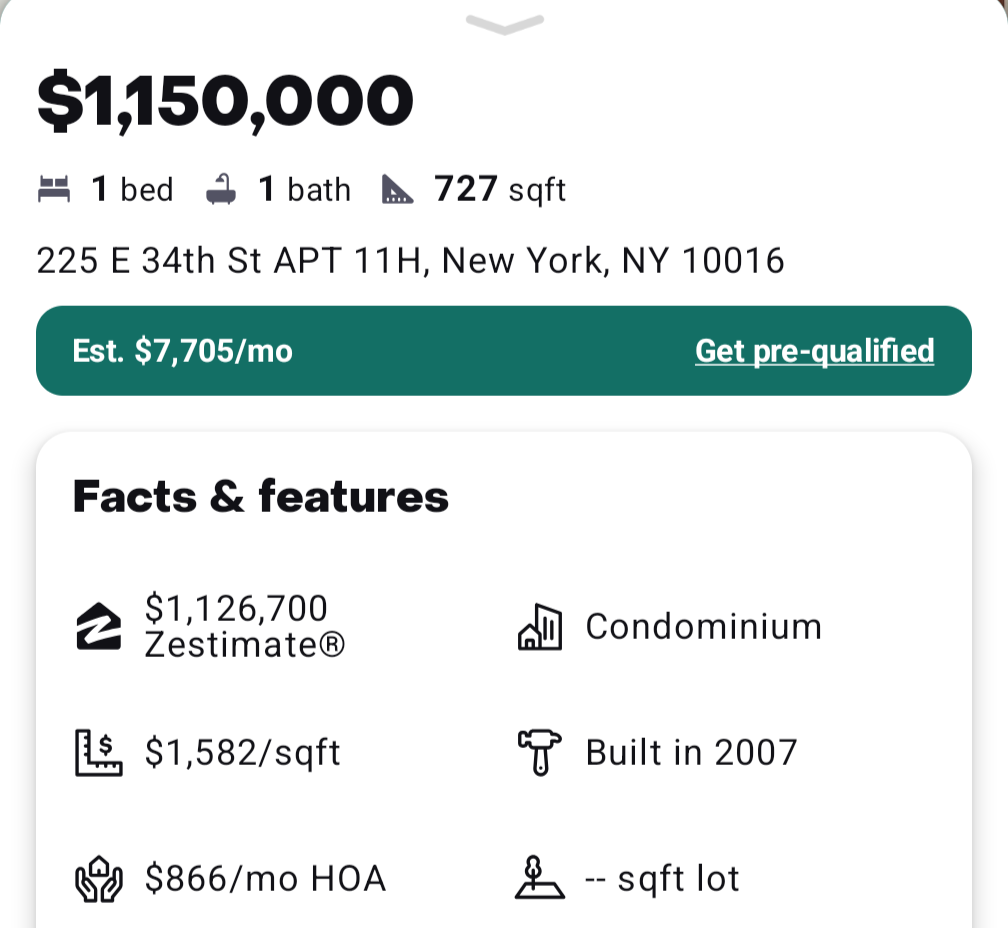Select the $1,150,000 listing price
The image size is (1008, 928).
pos(225,101)
